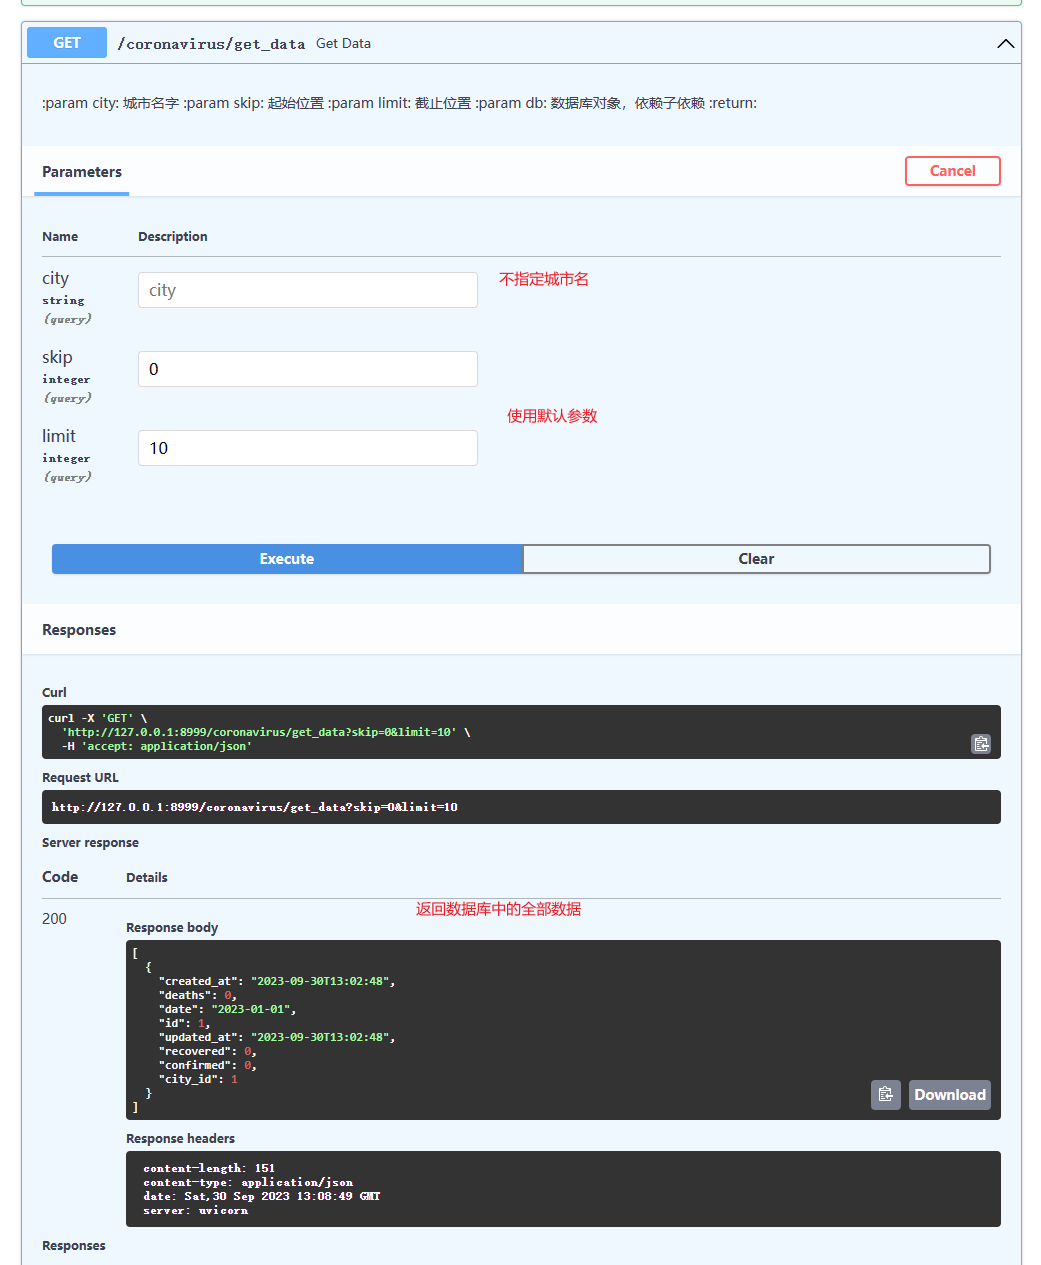
Task: Click the "created_at" line in response body
Action: point(277,981)
